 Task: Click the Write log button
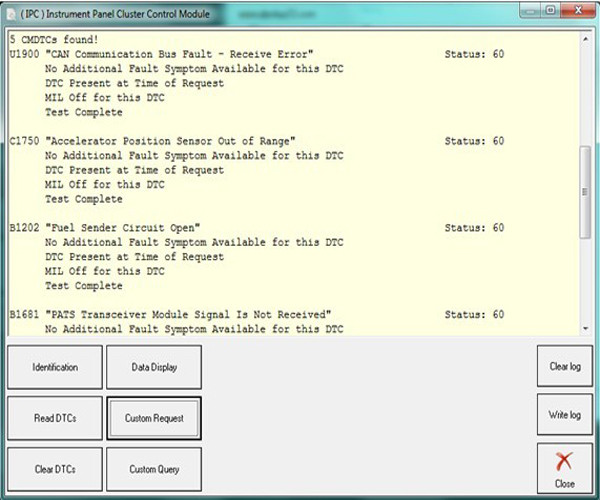(x=565, y=414)
